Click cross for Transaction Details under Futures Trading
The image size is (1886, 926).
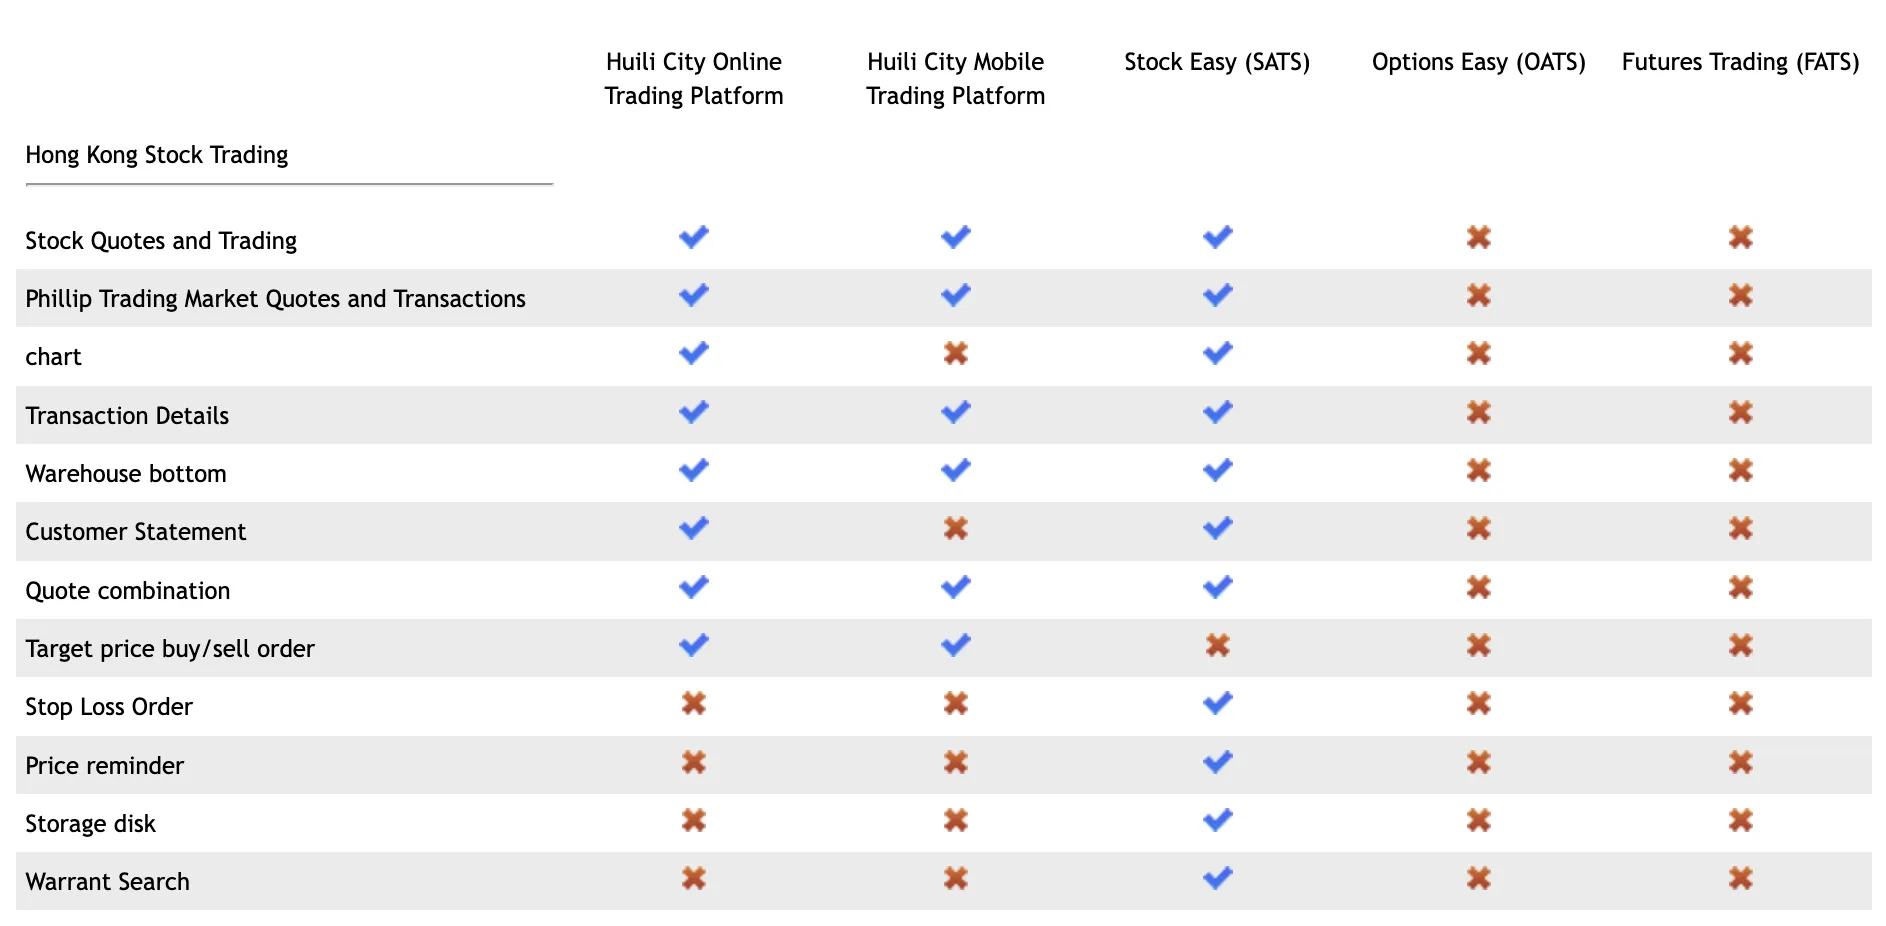[x=1740, y=412]
